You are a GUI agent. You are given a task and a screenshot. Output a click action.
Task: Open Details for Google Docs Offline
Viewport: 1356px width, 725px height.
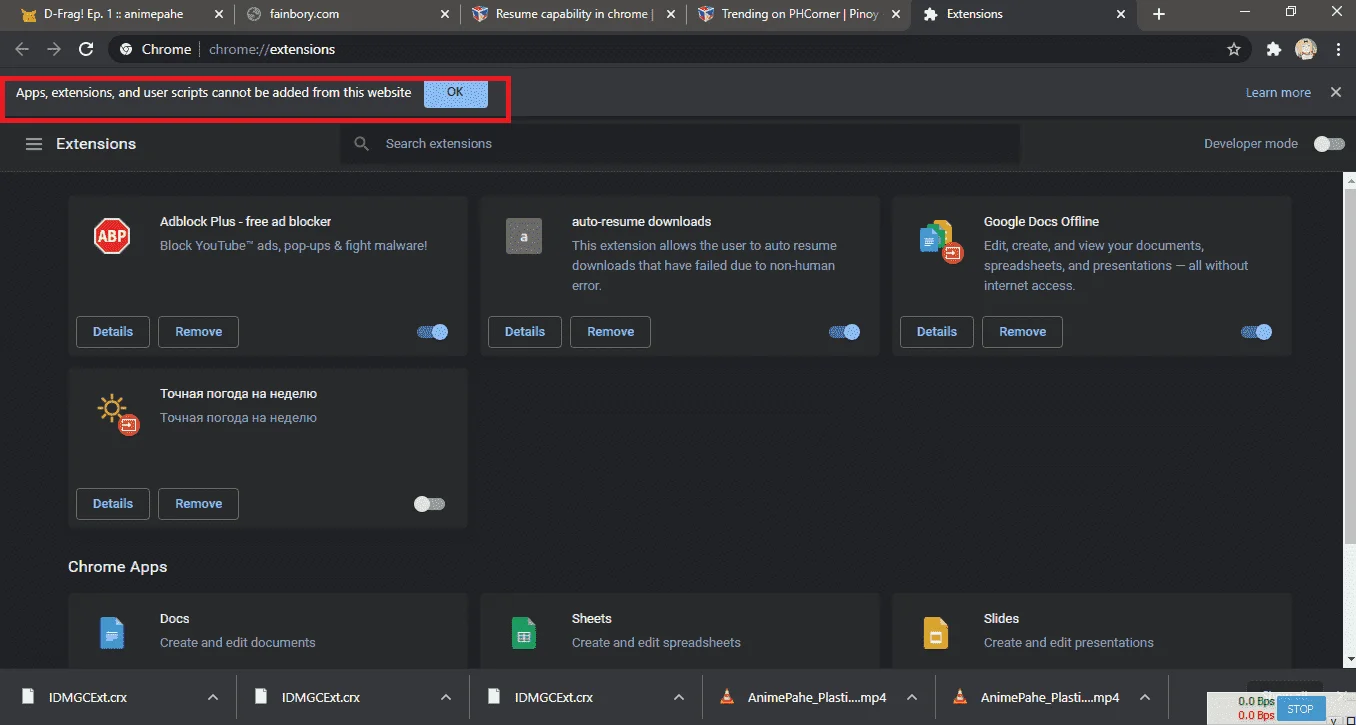pyautogui.click(x=937, y=332)
